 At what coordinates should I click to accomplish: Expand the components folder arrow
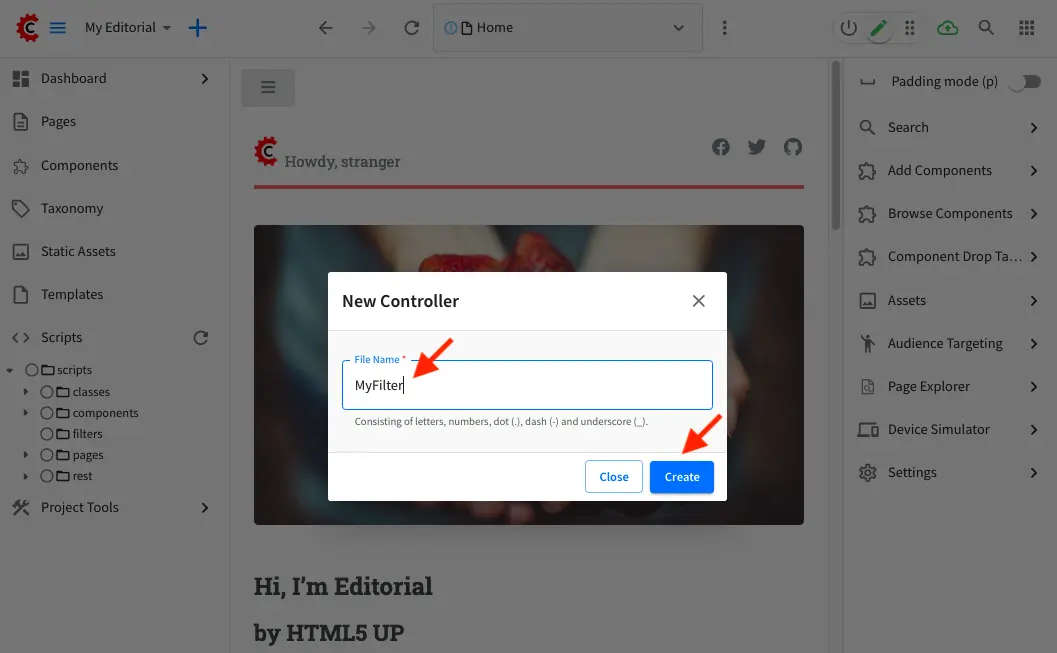tap(26, 412)
